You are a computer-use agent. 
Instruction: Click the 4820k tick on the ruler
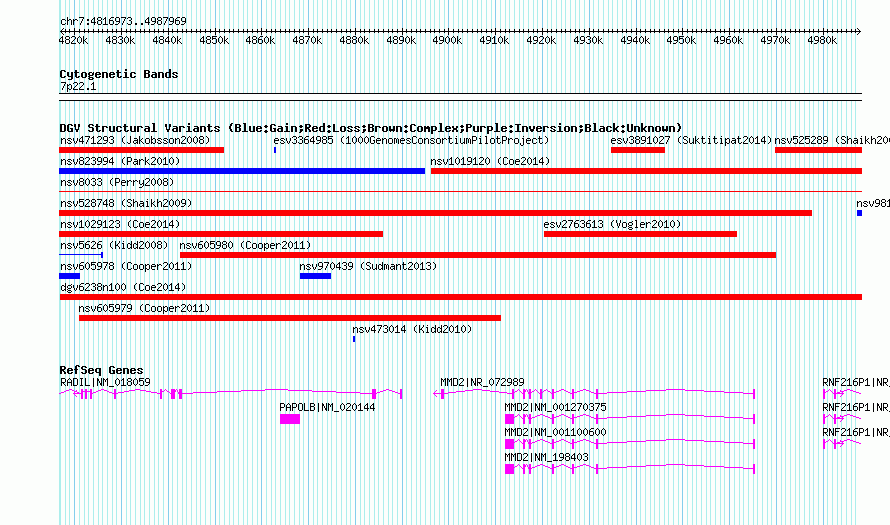point(73,40)
